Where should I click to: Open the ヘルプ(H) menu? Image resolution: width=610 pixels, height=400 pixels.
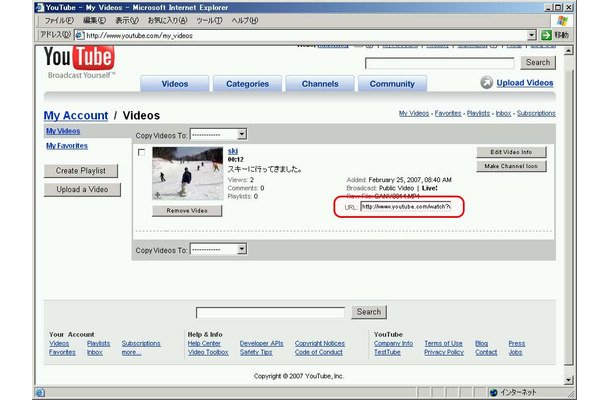coord(245,21)
